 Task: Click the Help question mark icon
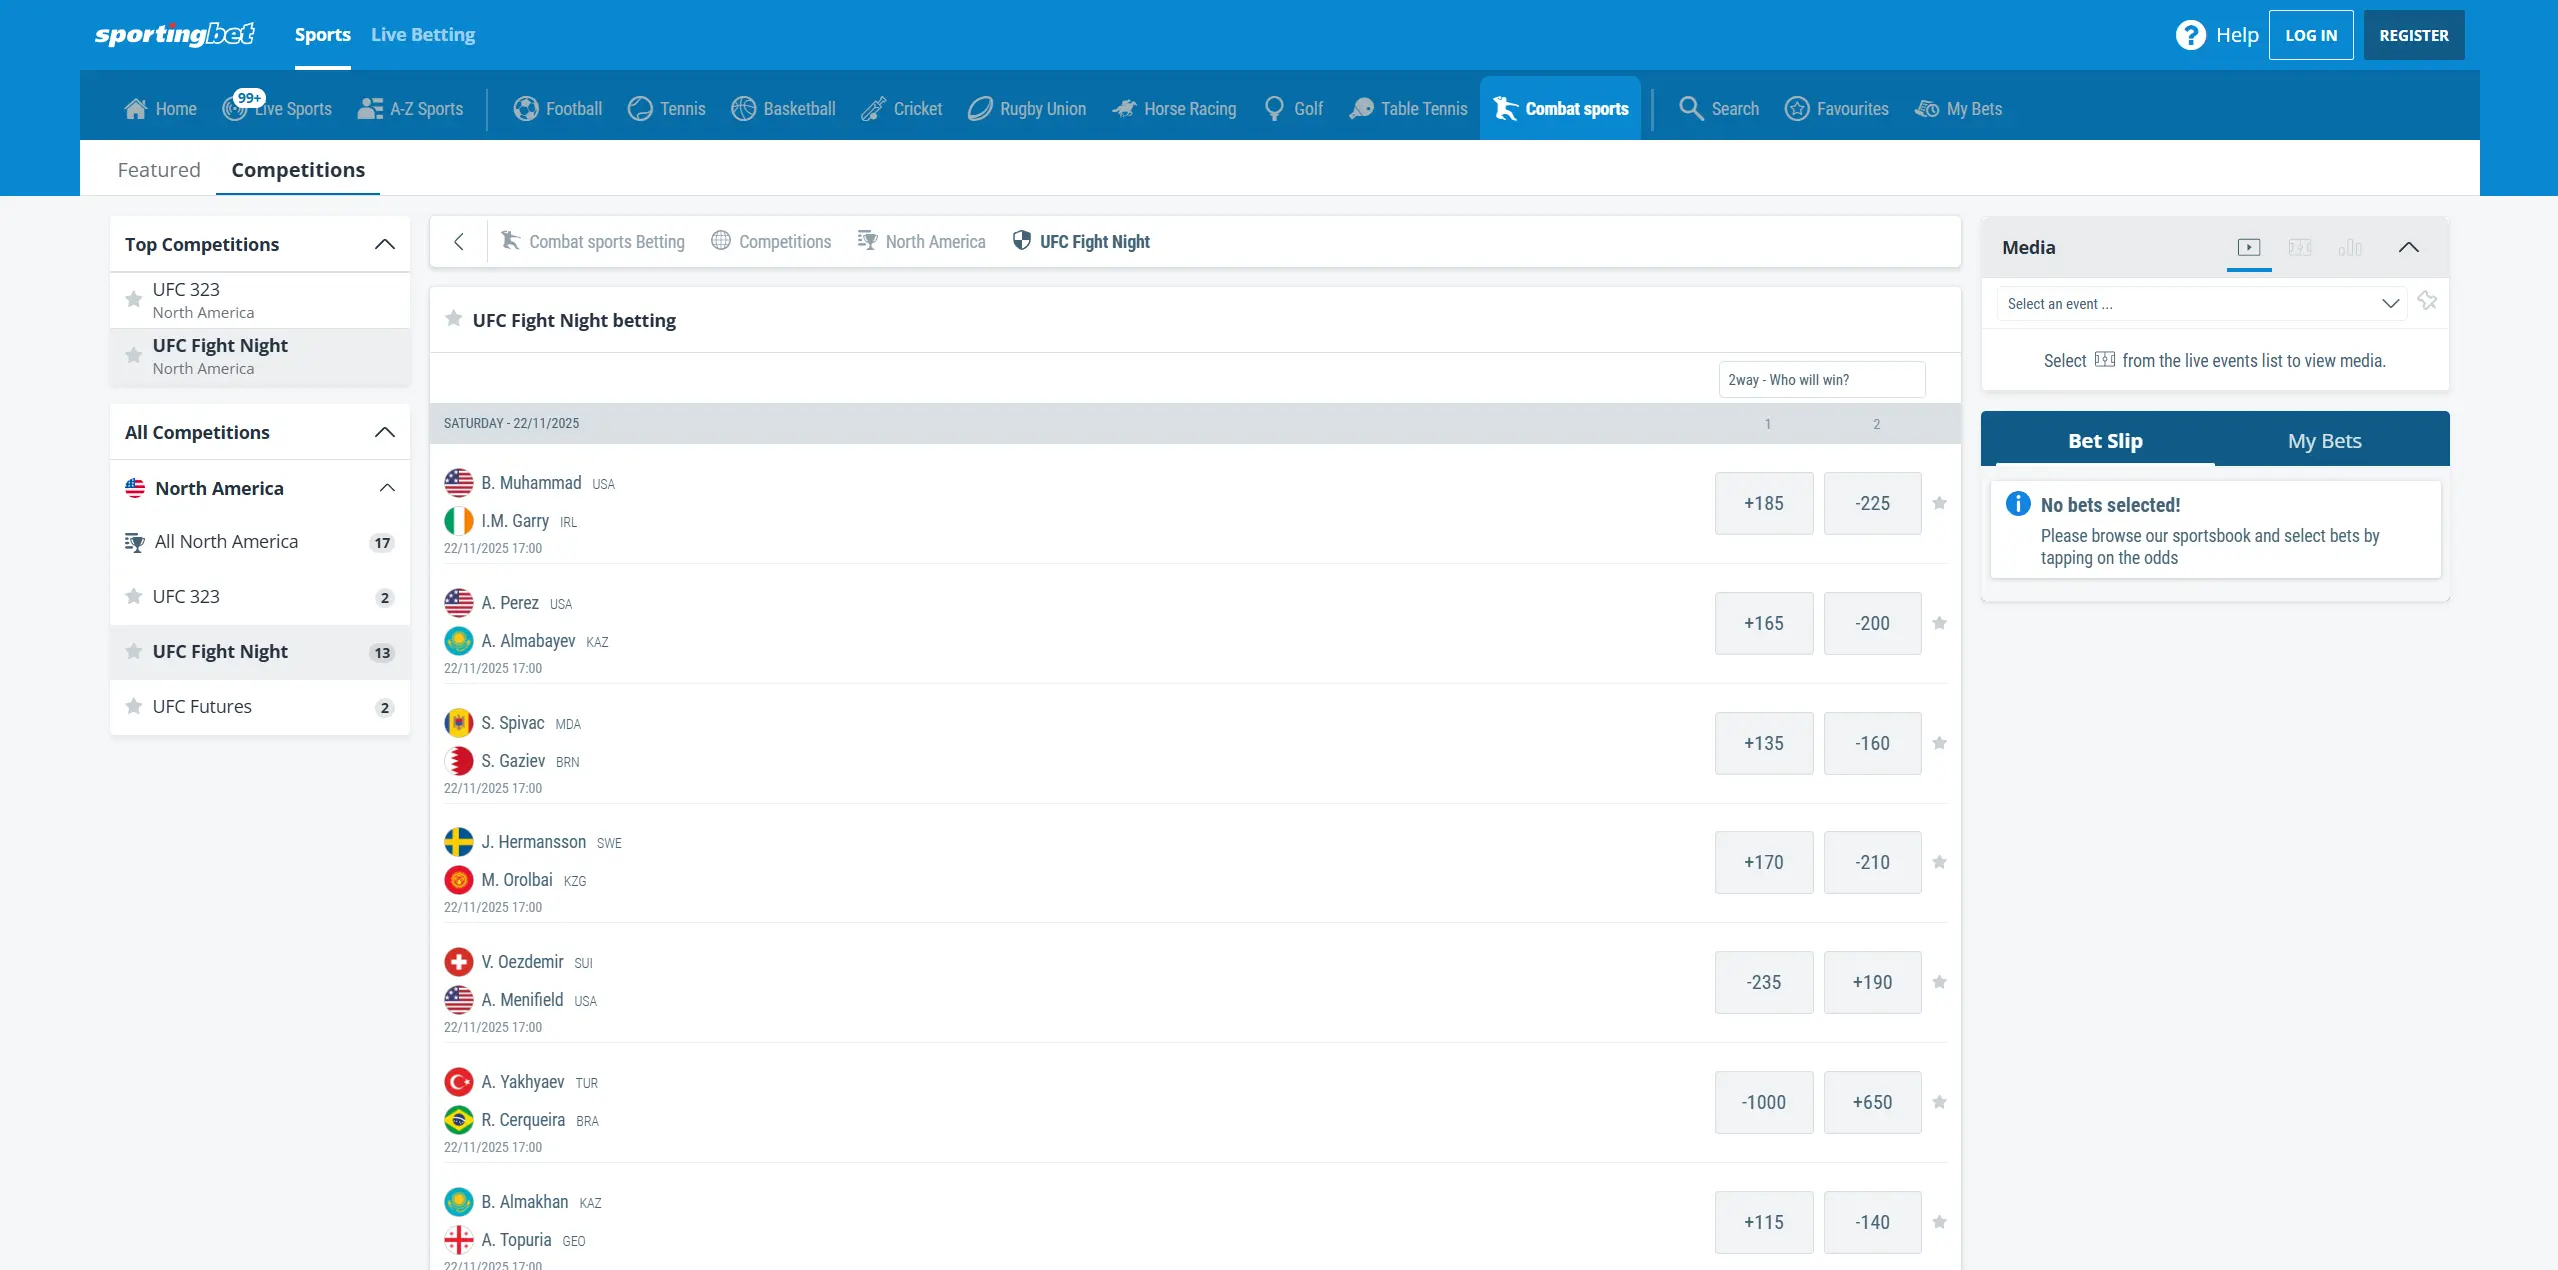coord(2190,35)
